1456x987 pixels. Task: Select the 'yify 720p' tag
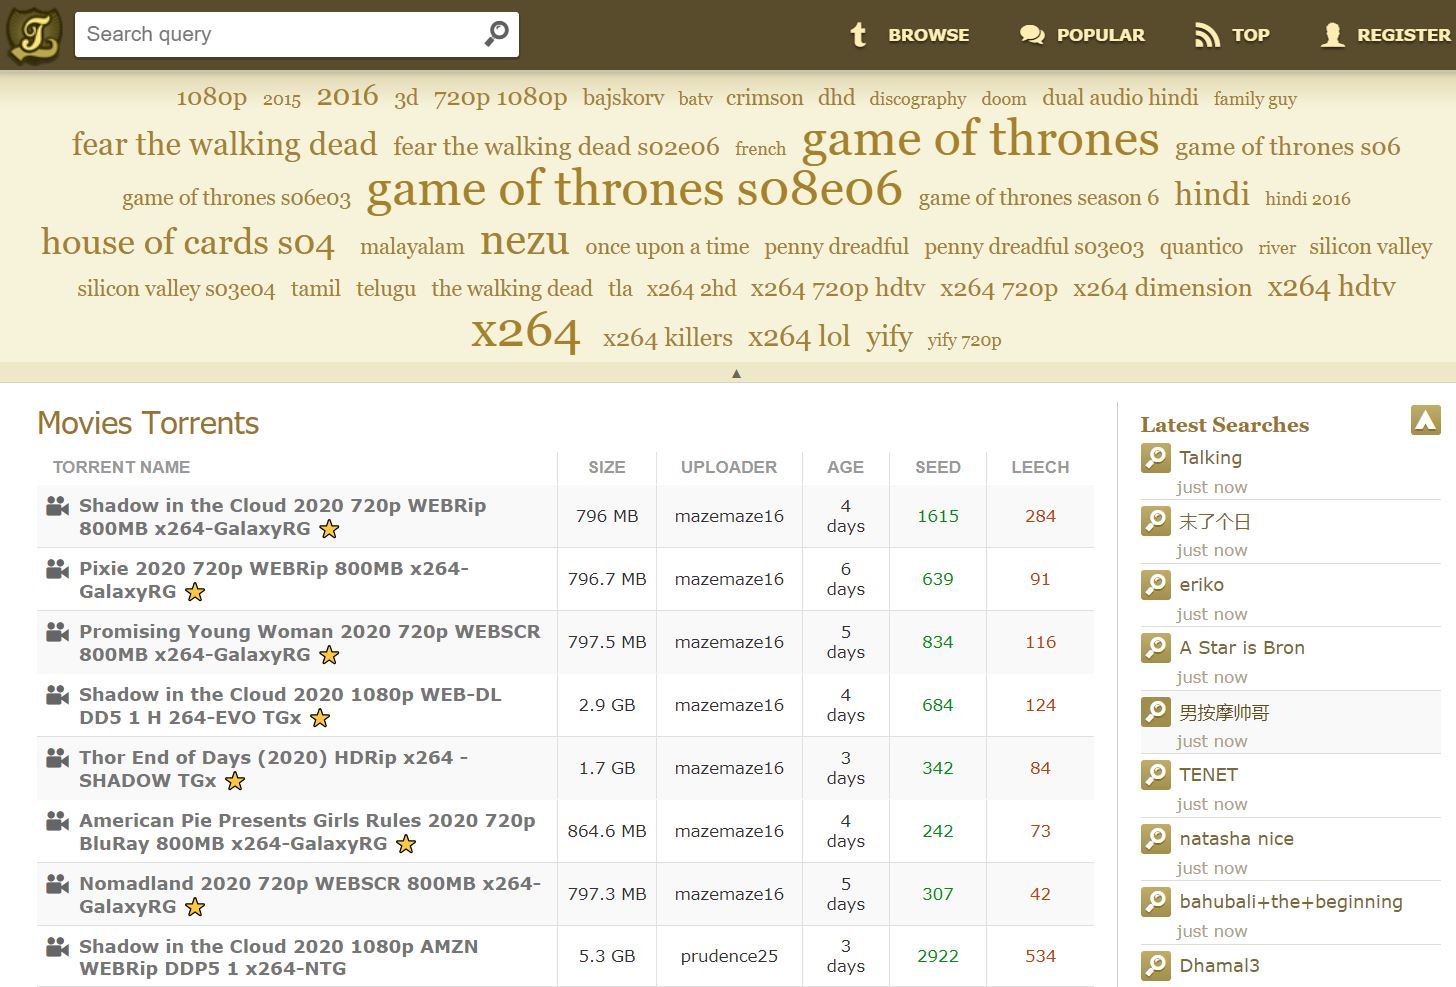(x=964, y=340)
